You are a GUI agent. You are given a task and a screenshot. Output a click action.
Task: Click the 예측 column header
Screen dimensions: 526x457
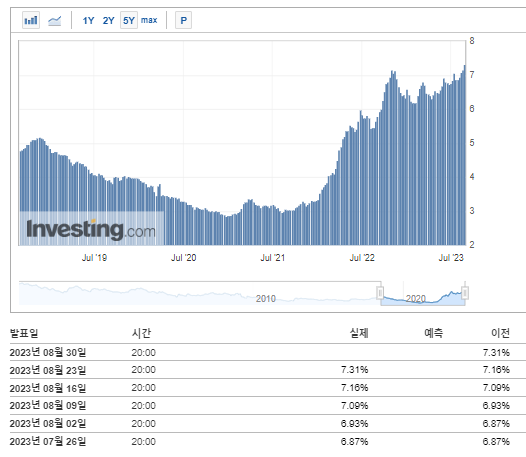tap(433, 333)
